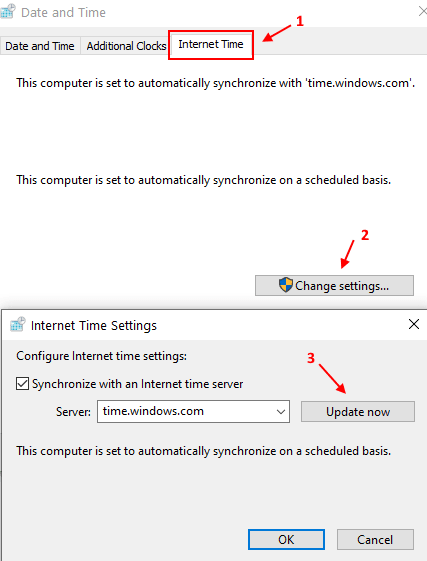Close the Date and Time window
This screenshot has width=427, height=561.
423,11
